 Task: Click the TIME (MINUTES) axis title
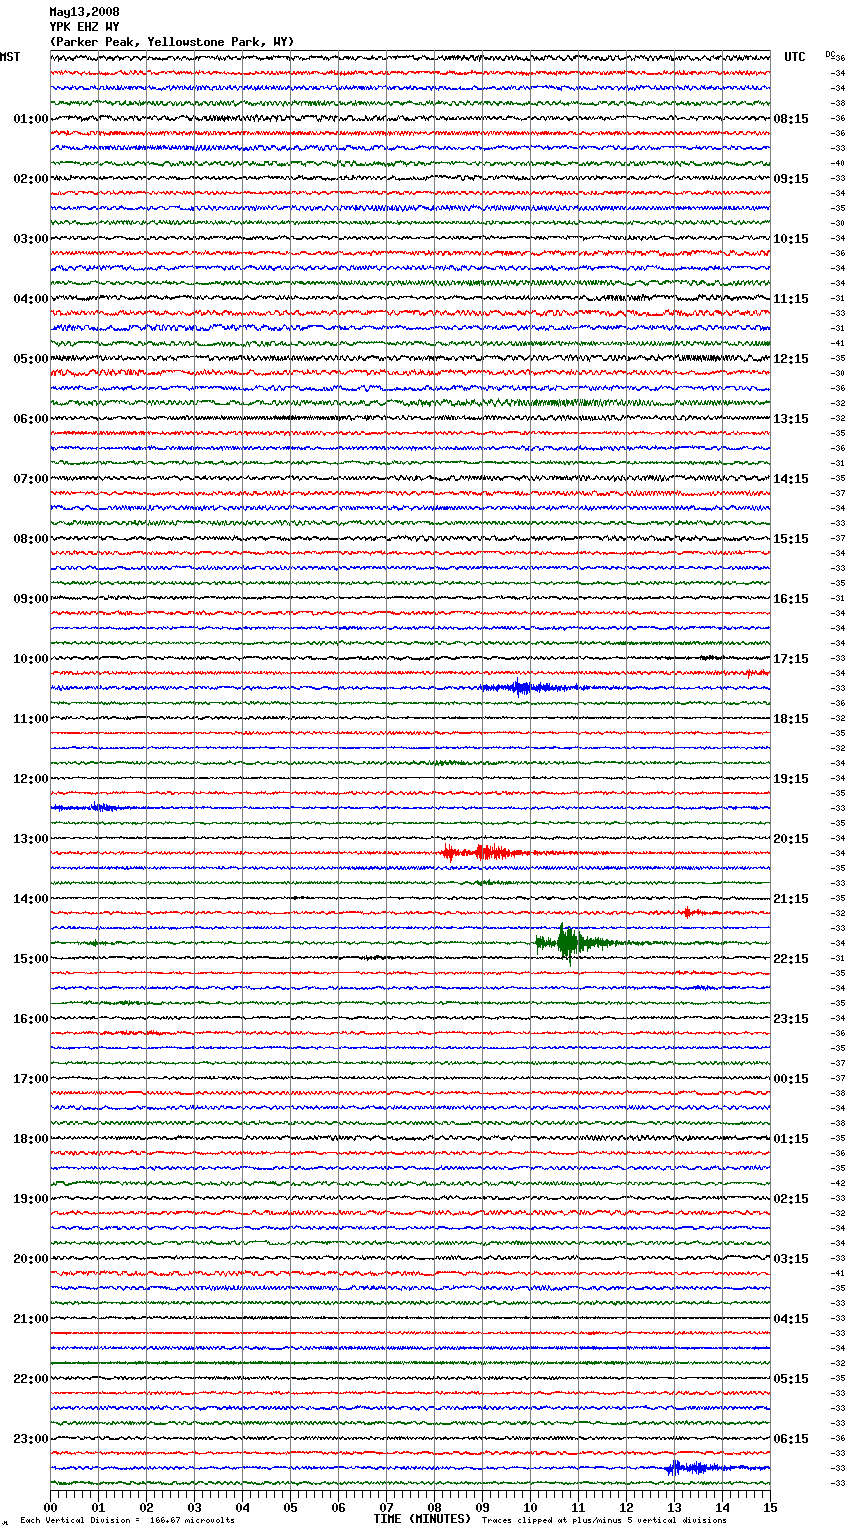pyautogui.click(x=422, y=1519)
